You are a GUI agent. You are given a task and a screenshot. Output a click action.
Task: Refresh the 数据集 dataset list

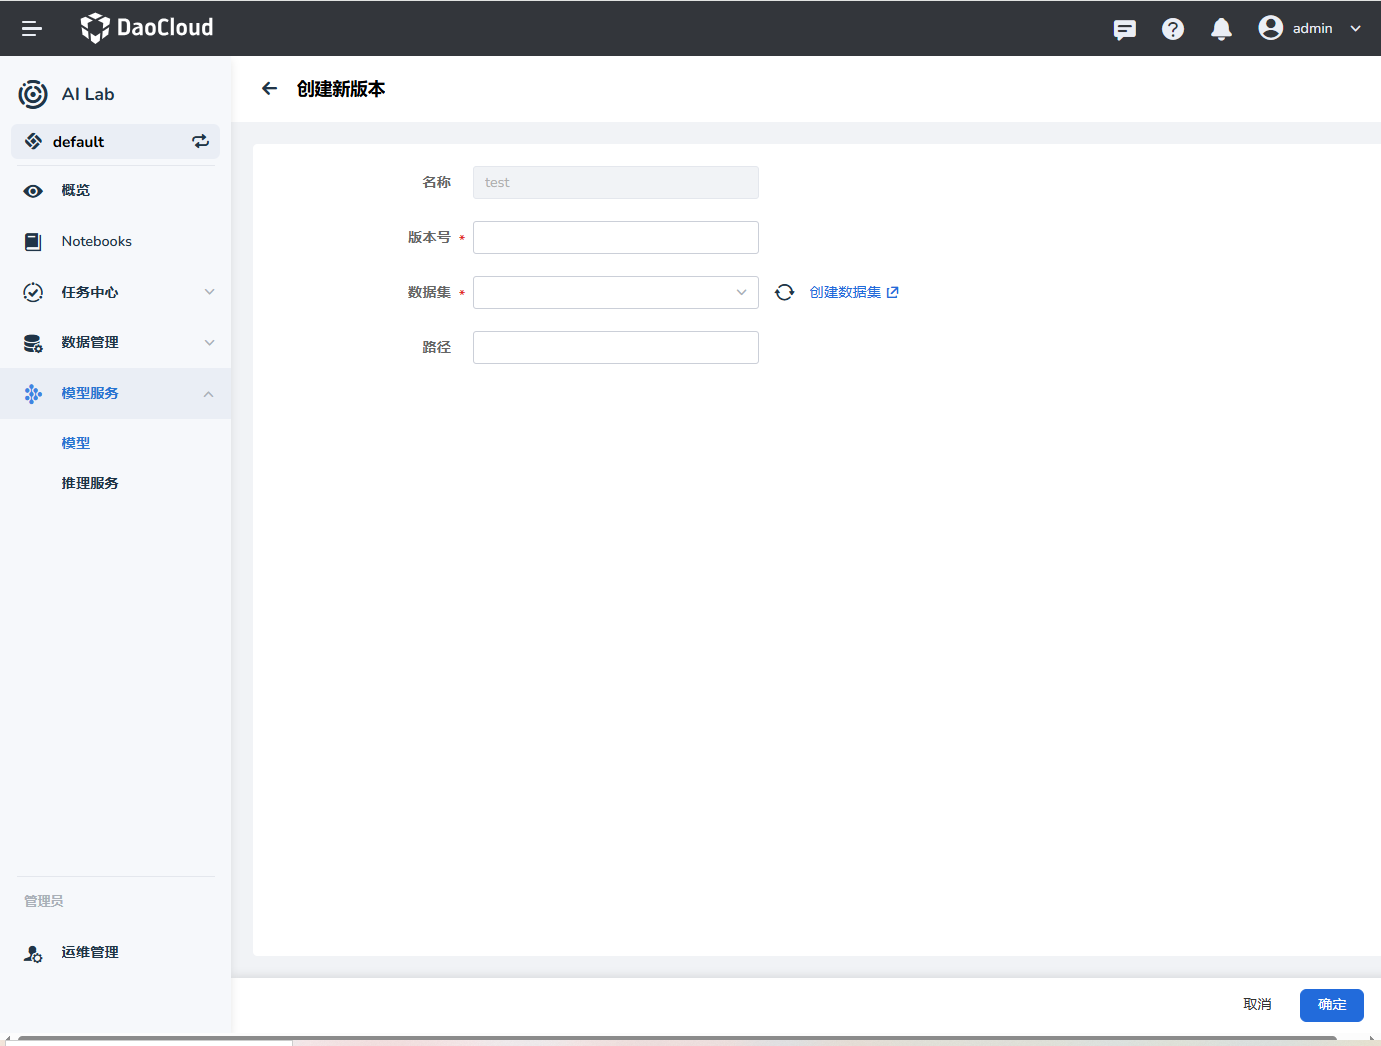point(784,292)
